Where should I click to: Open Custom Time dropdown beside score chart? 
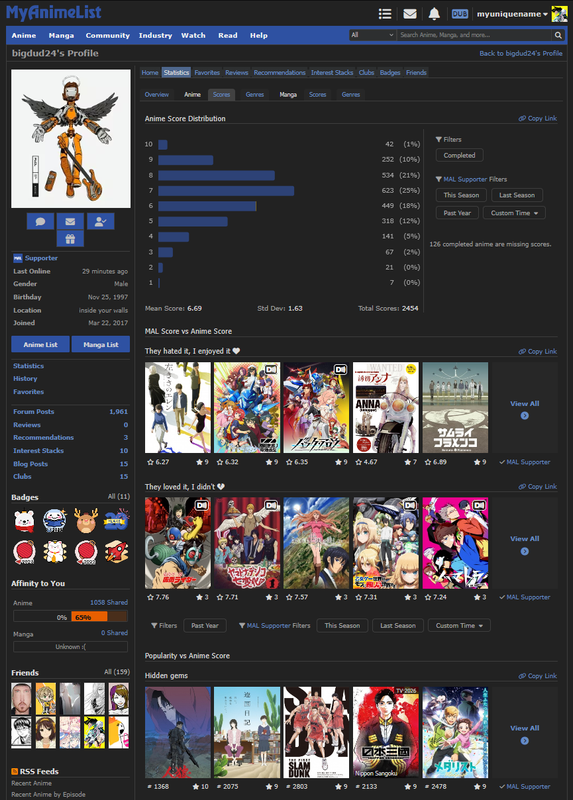[514, 213]
